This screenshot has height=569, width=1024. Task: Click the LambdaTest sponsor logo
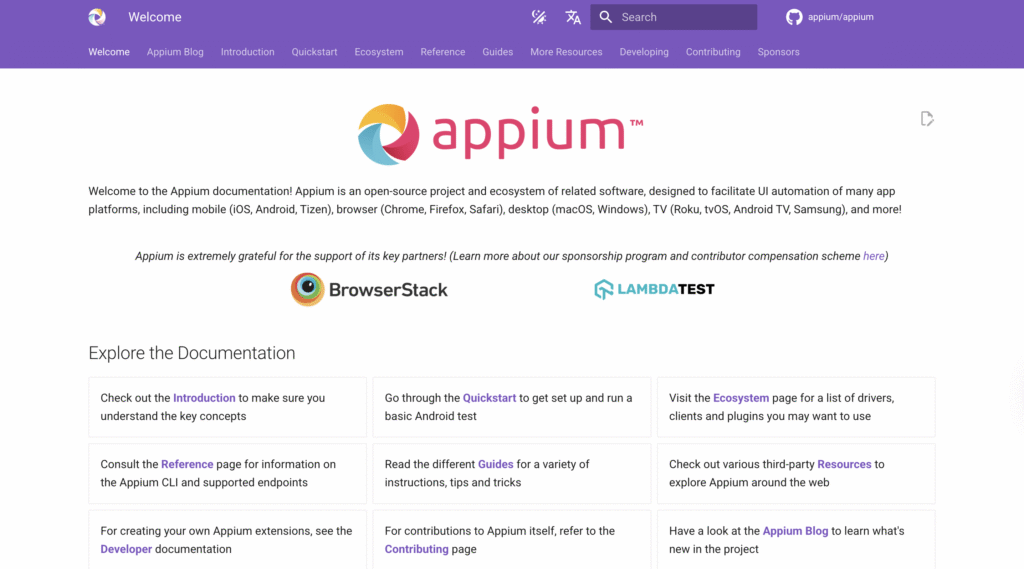pos(654,289)
